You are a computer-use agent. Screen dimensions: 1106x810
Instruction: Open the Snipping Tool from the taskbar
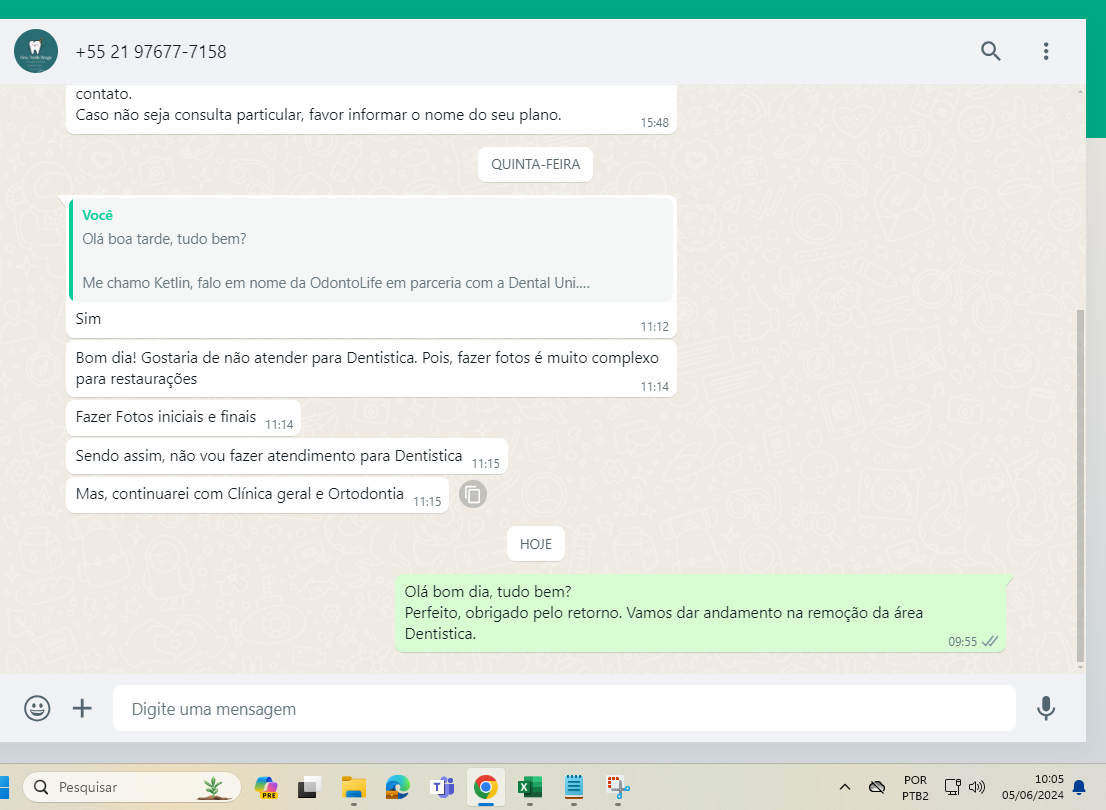(x=617, y=787)
